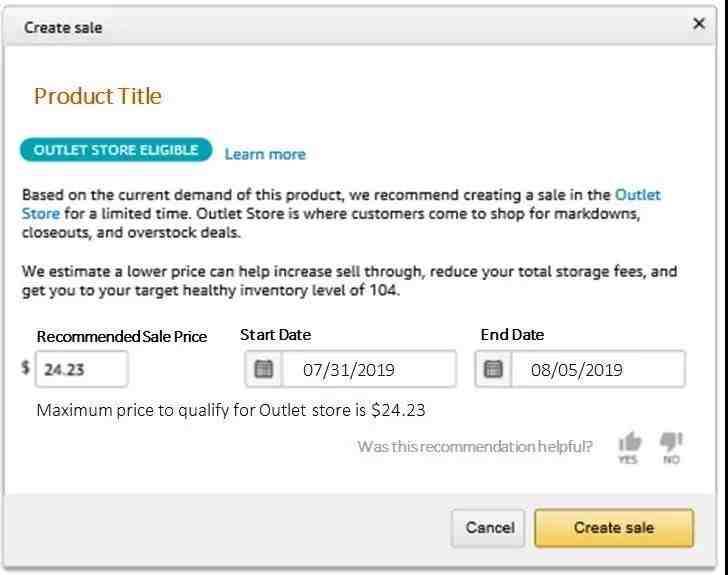Viewport: 728px width, 575px height.
Task: Click the Create sale dialog title bar
Action: pyautogui.click(x=360, y=27)
